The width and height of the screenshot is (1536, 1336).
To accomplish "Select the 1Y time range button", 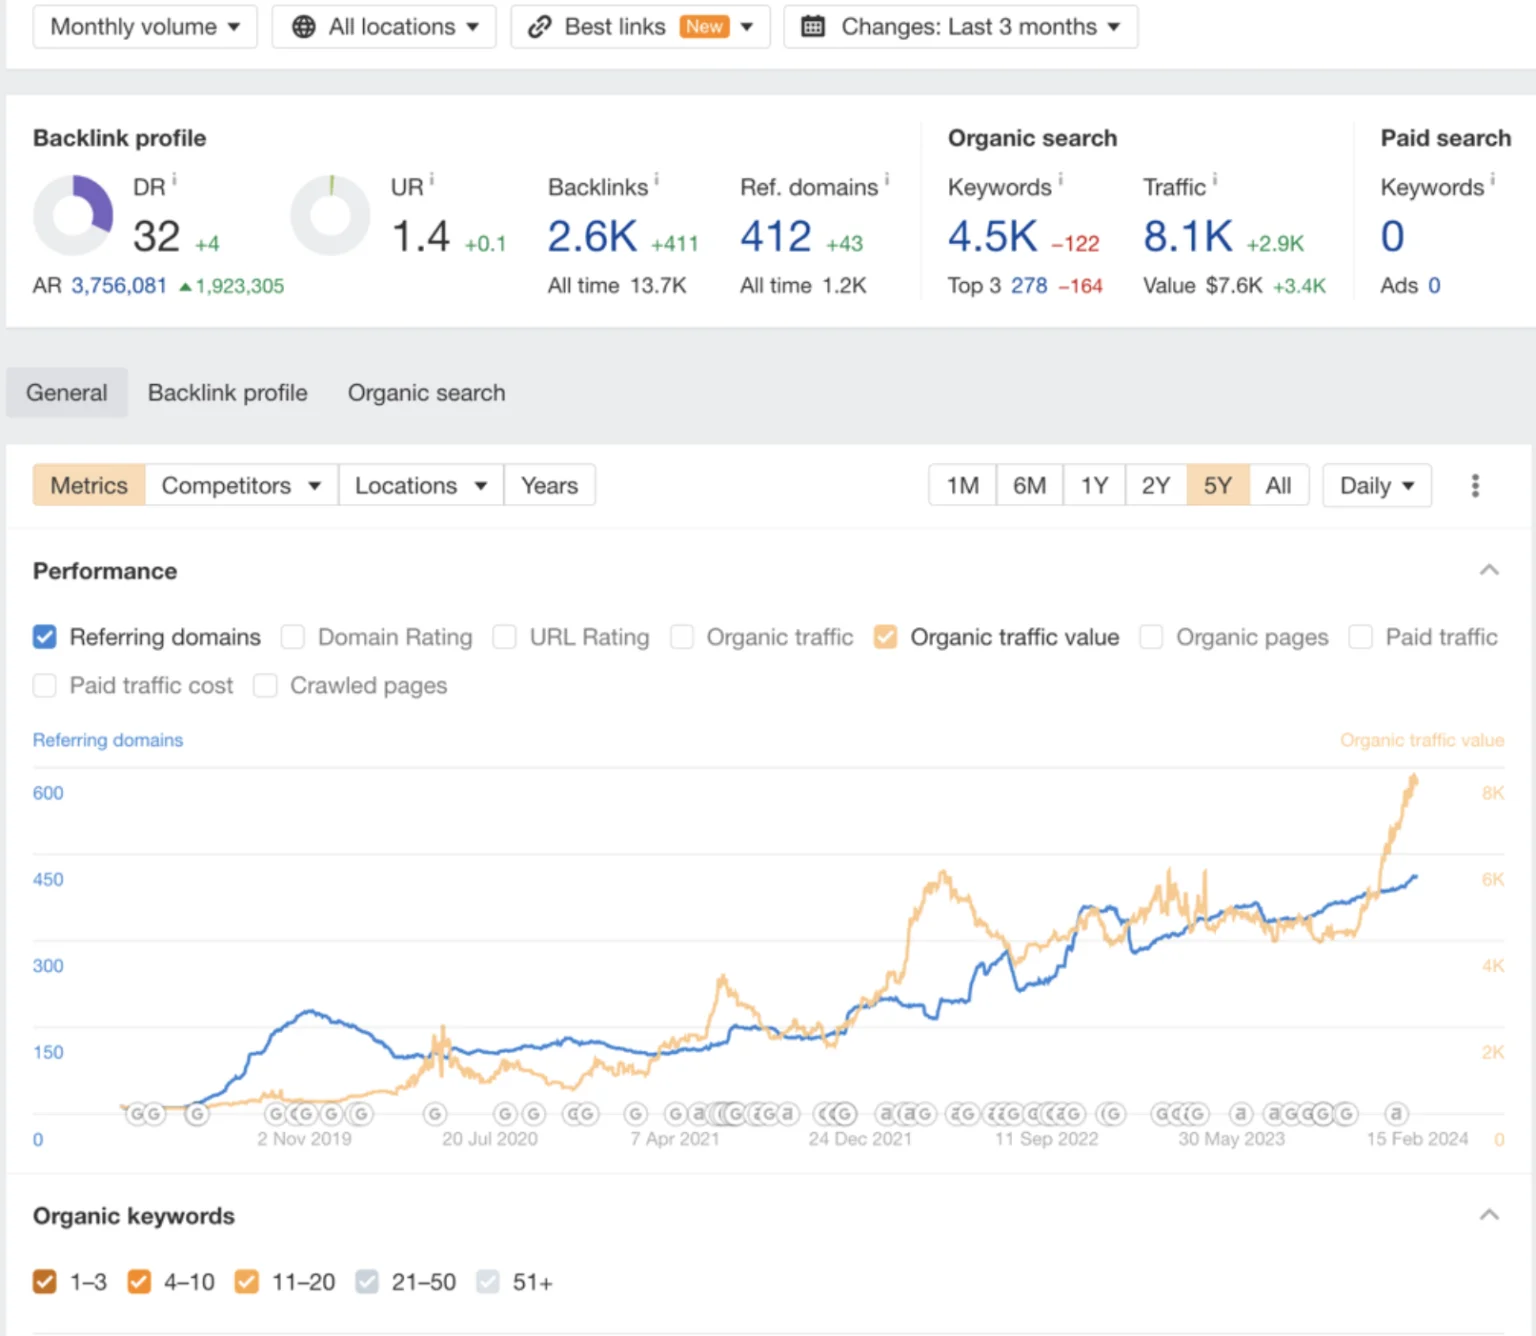I will tap(1094, 486).
